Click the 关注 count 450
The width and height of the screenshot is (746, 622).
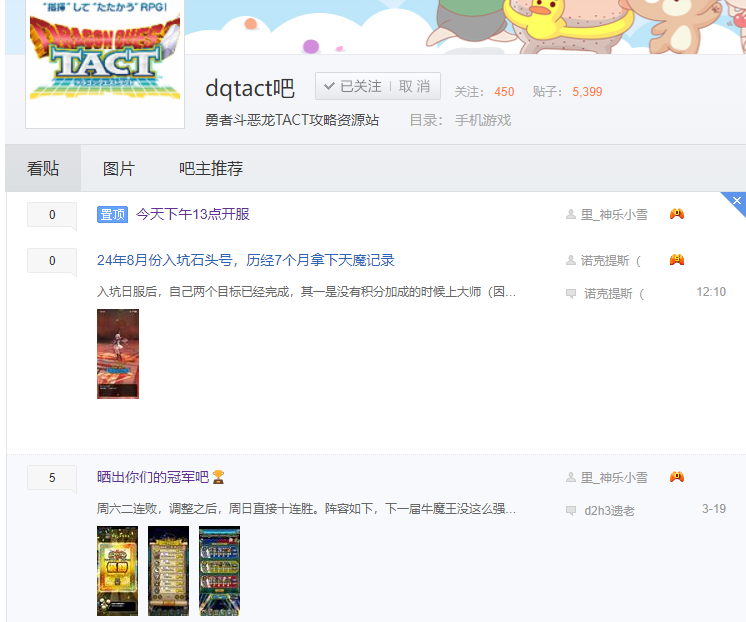click(504, 92)
